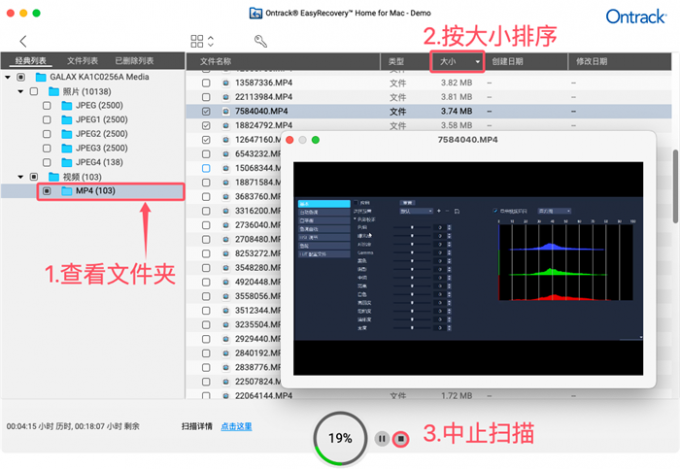Click the JPEG1 (2500) folder icon
This screenshot has height=469, width=680.
[67, 120]
